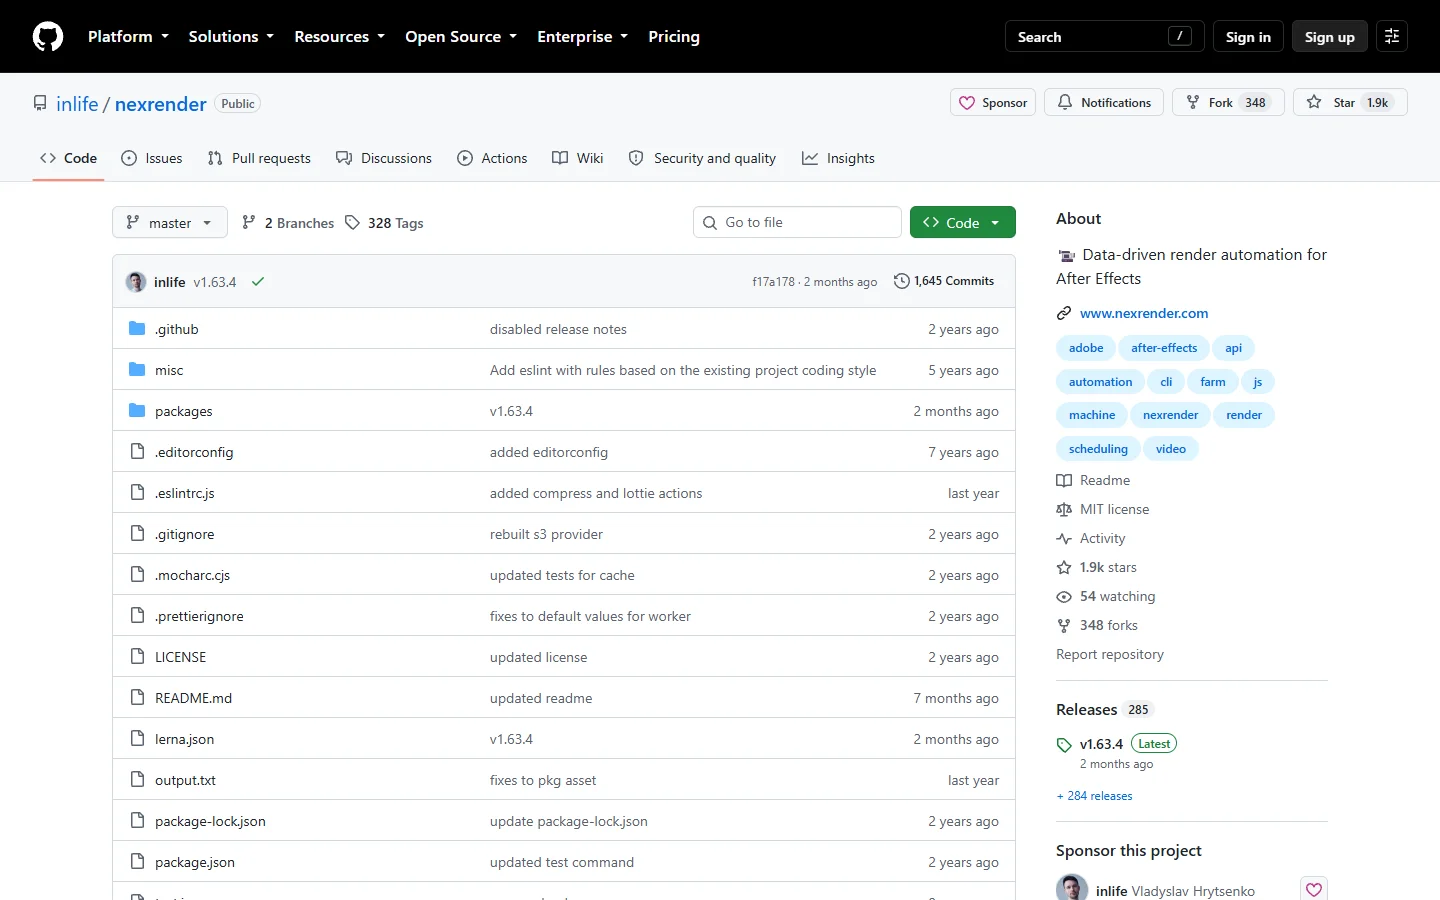Open the Pricing page
The image size is (1440, 900).
[x=674, y=37]
